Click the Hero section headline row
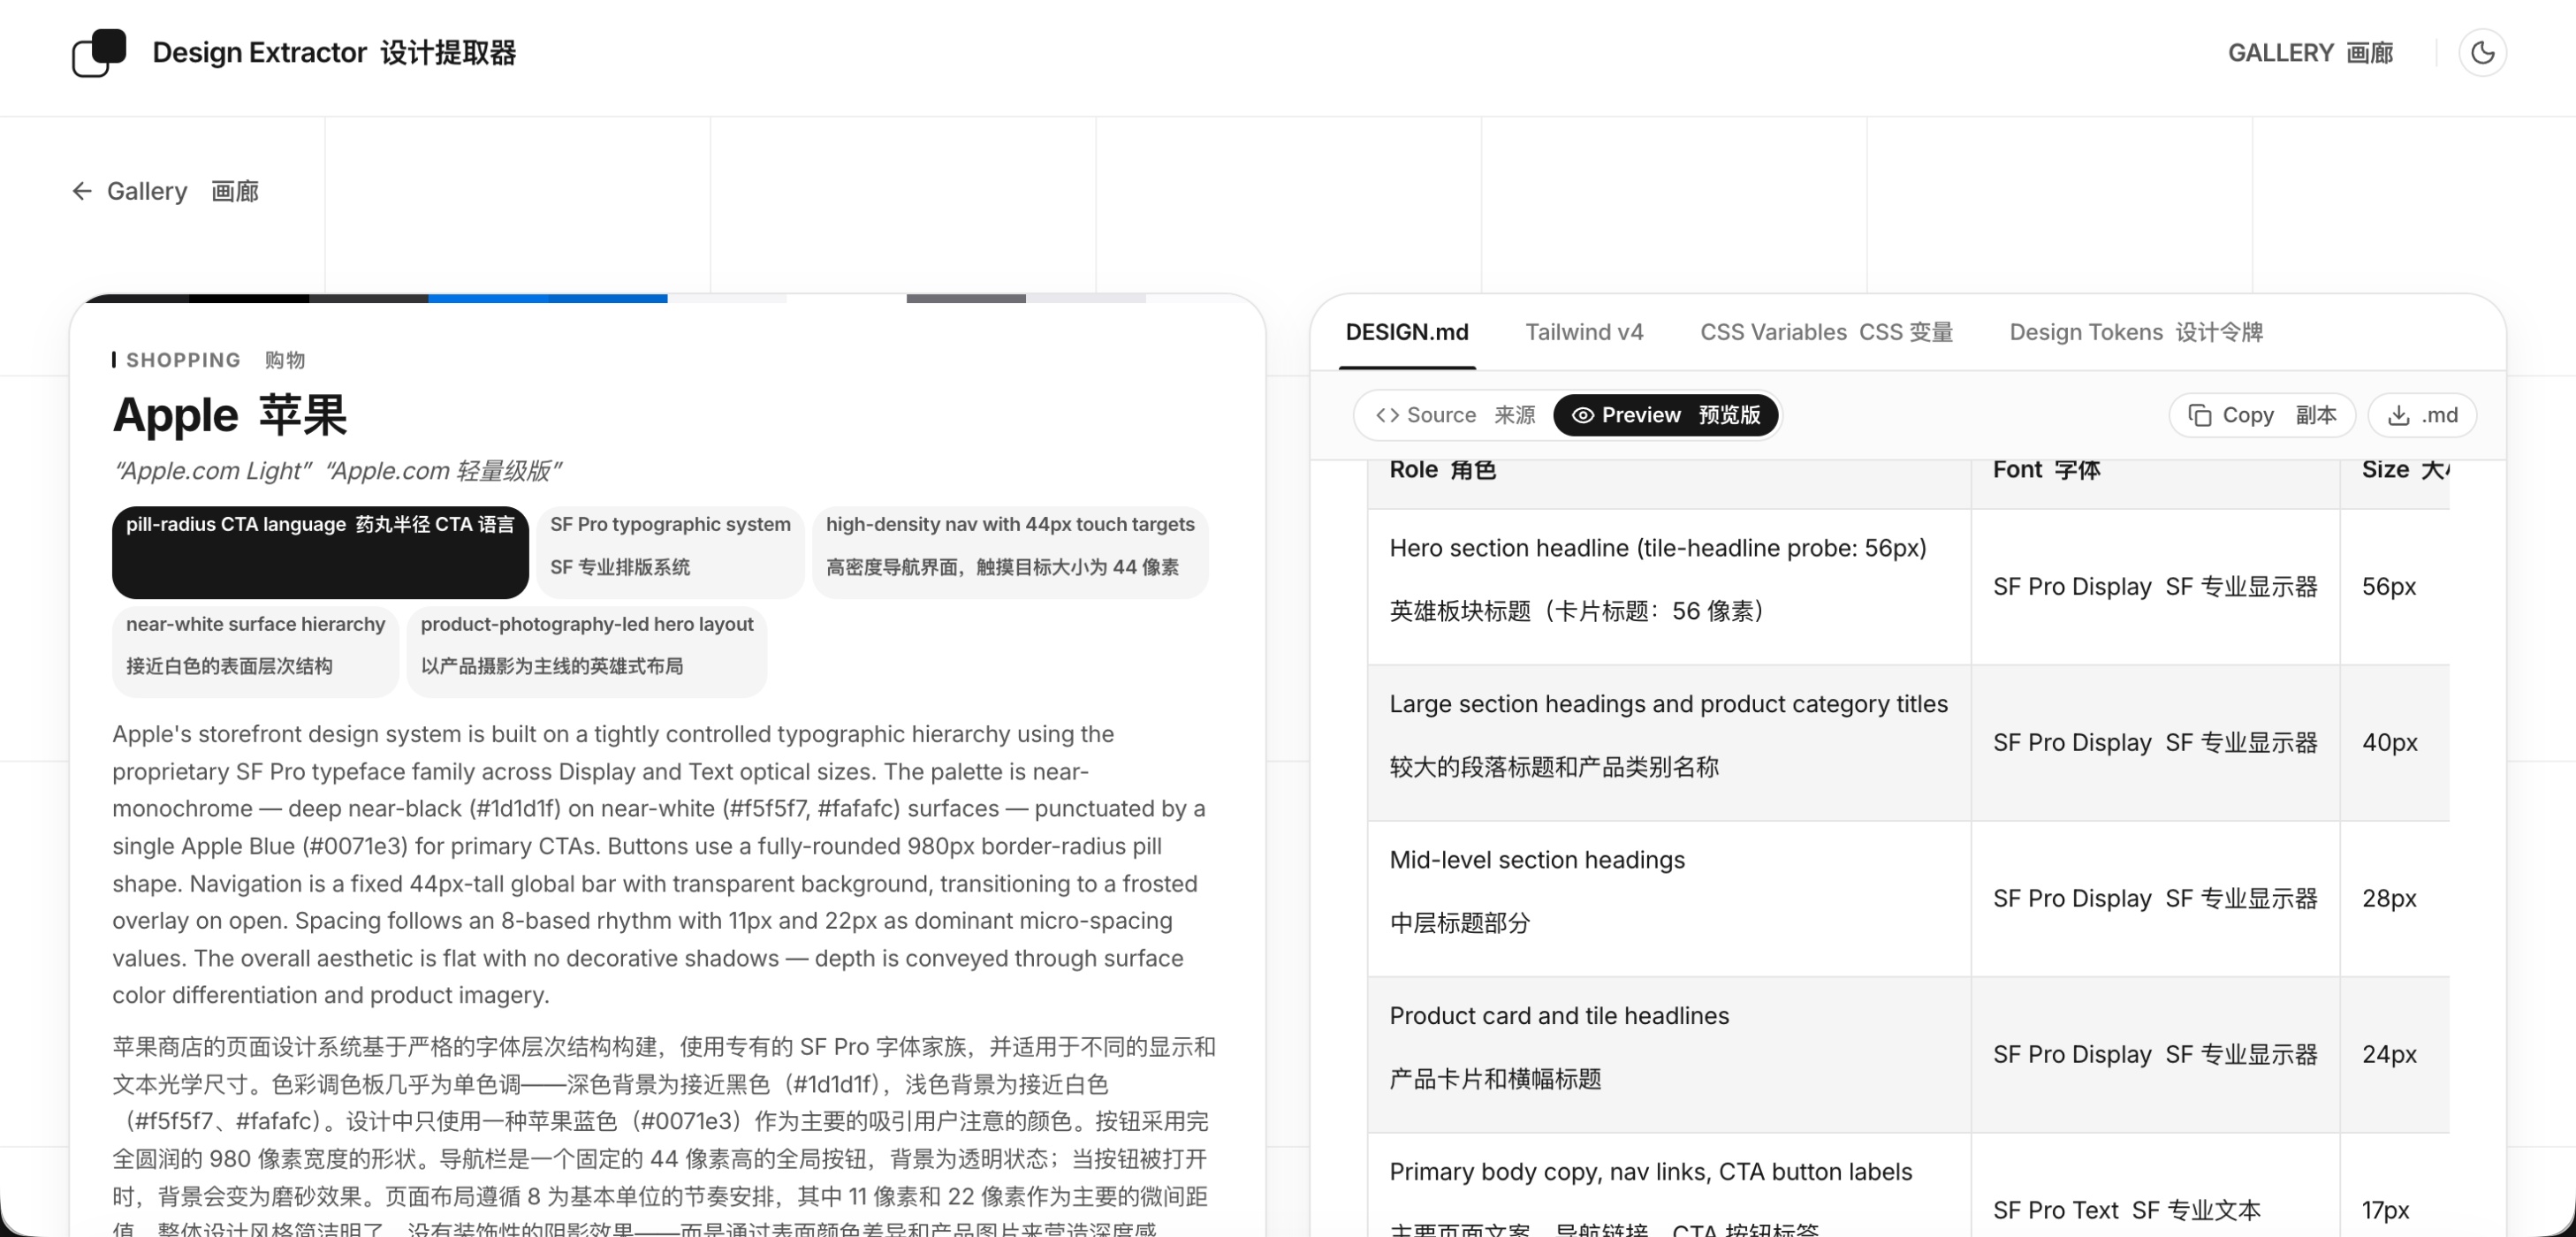The image size is (2576, 1237). (1907, 586)
